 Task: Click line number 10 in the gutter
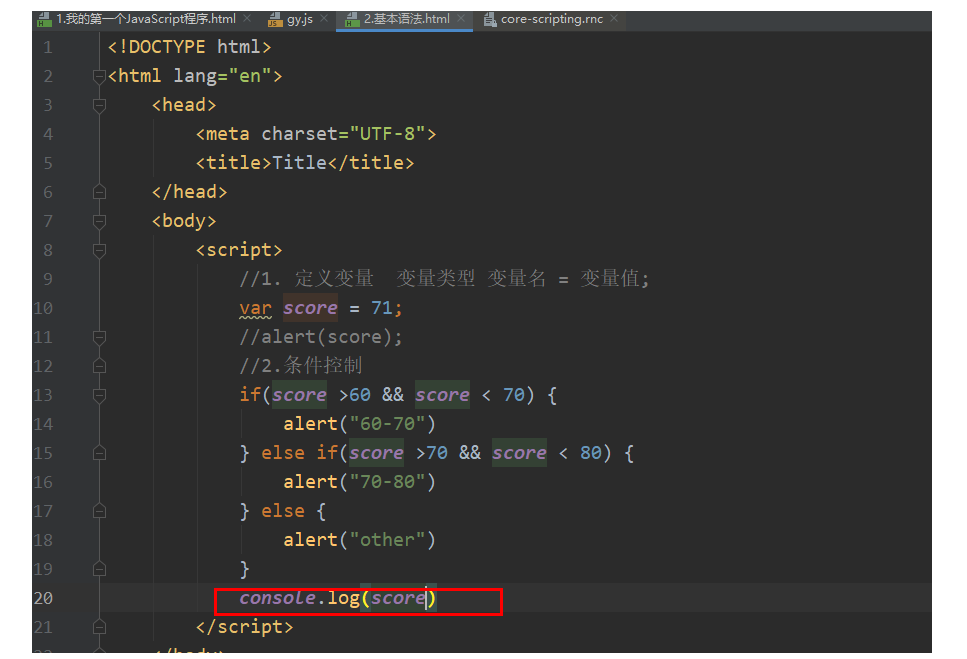pyautogui.click(x=43, y=308)
